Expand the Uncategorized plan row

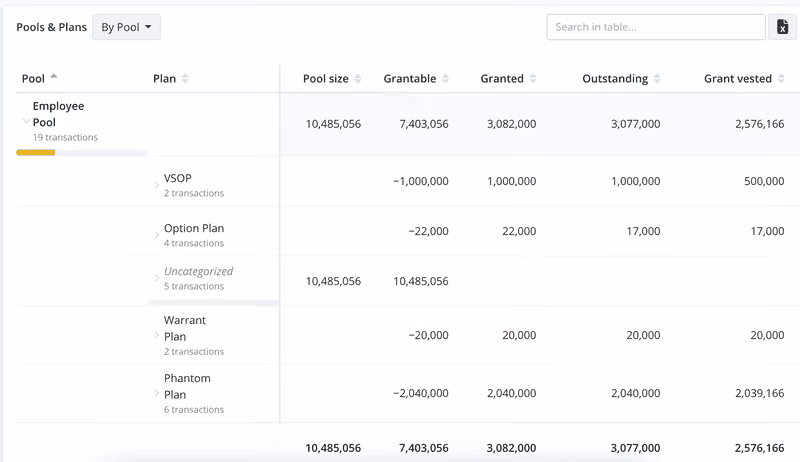[157, 278]
